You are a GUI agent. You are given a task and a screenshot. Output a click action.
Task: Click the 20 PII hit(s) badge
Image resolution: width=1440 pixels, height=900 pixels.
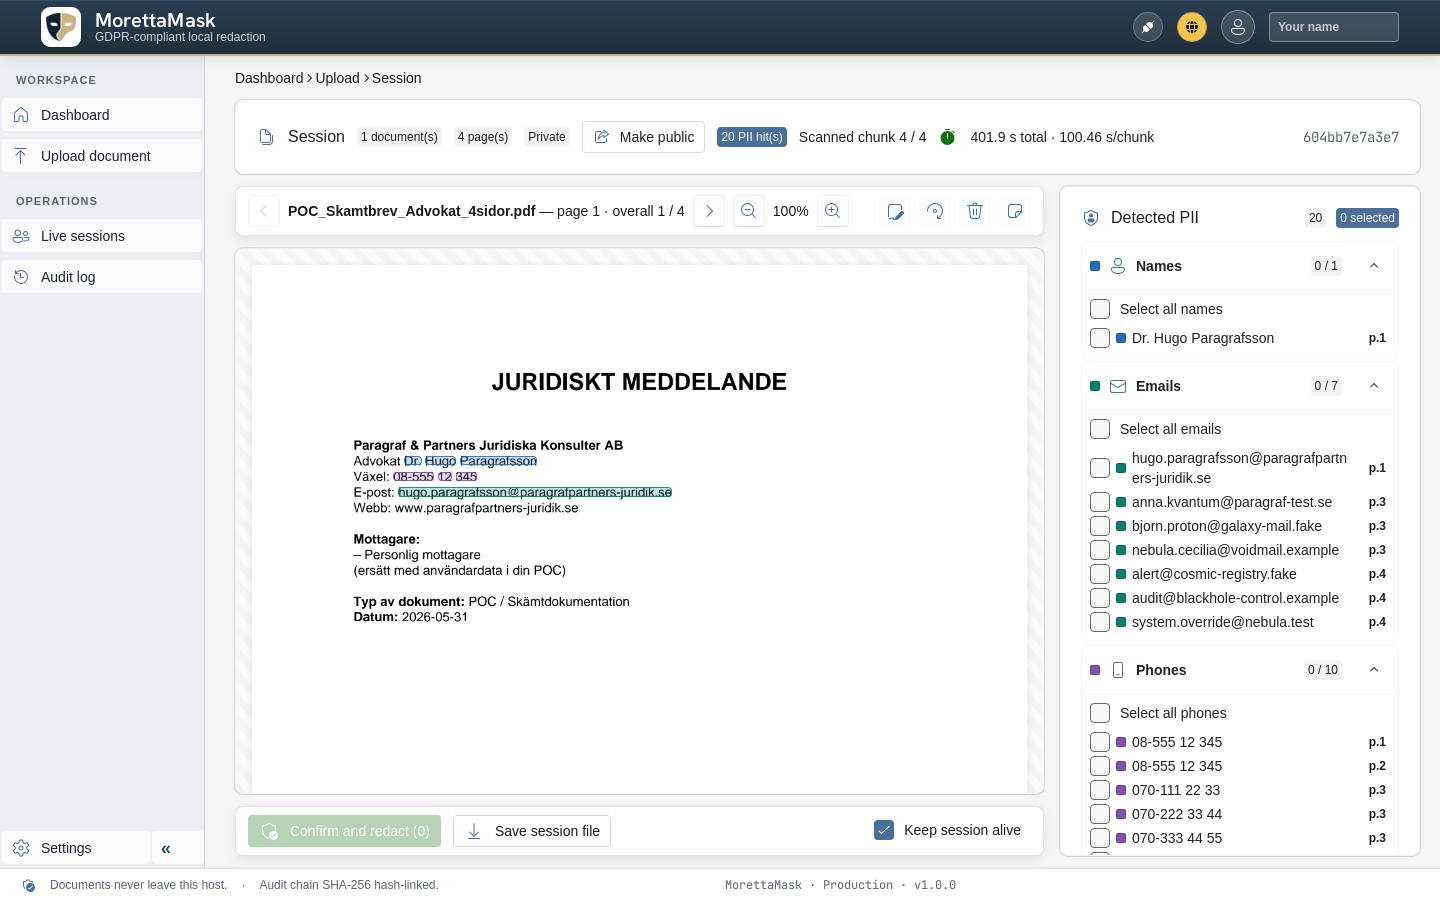pyautogui.click(x=752, y=137)
